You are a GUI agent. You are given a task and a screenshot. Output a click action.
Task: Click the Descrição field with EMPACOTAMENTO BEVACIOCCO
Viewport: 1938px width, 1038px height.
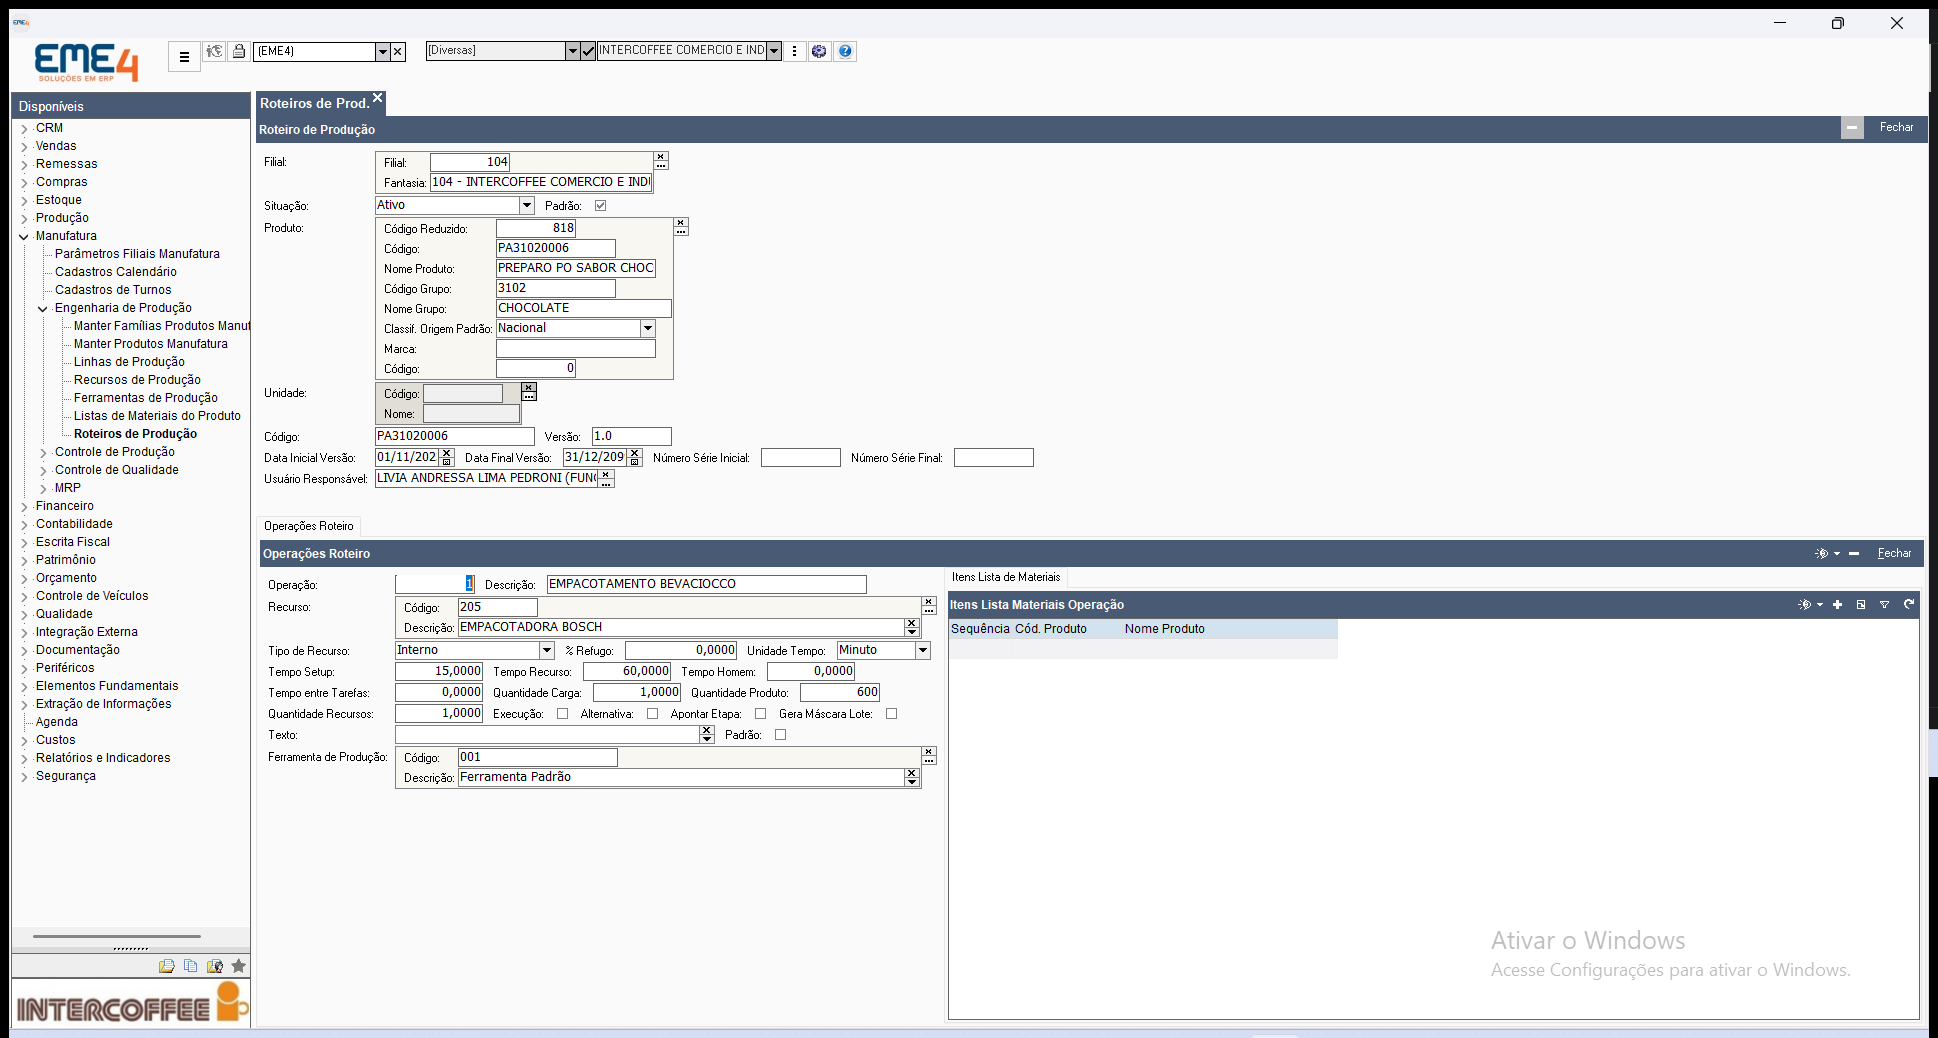(706, 584)
